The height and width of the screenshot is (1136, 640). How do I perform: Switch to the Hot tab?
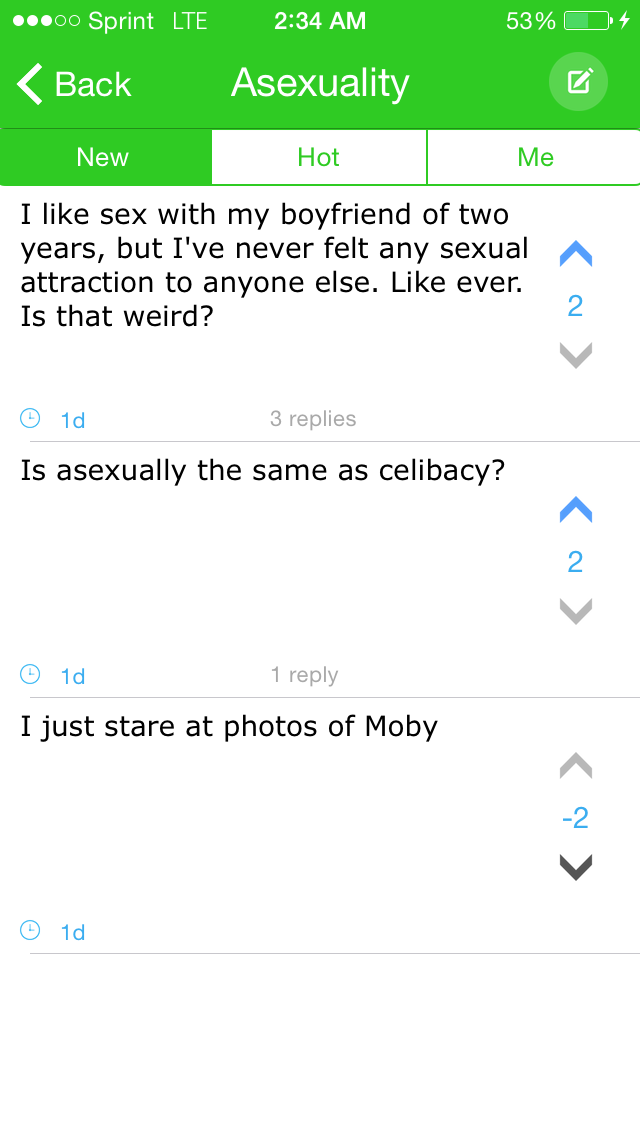coord(319,156)
